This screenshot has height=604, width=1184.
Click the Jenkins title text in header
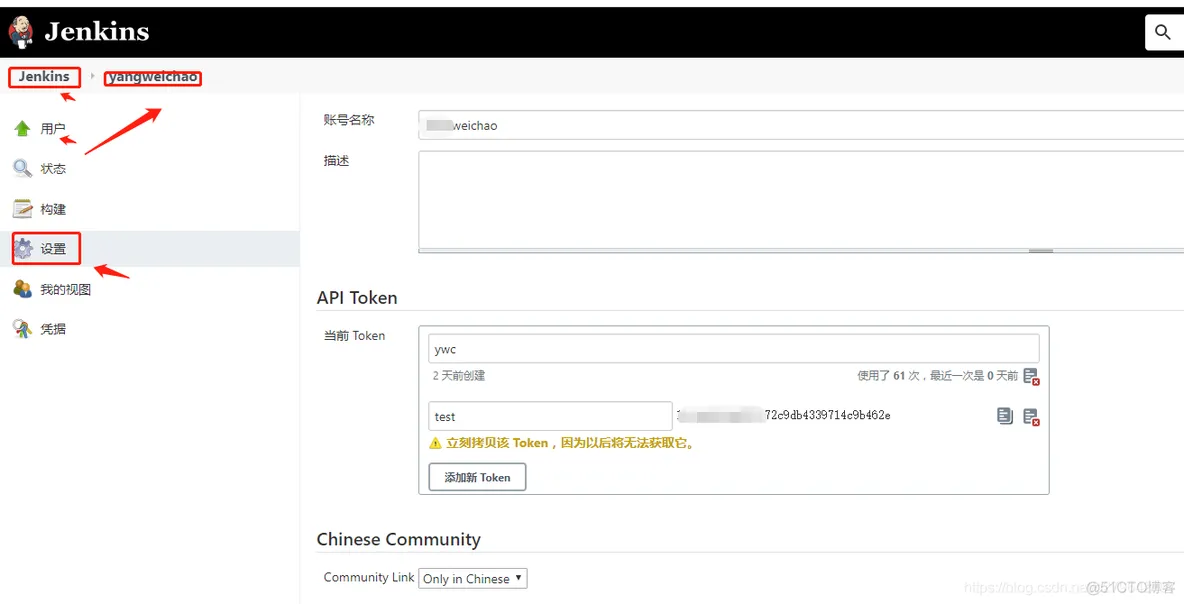(x=97, y=32)
